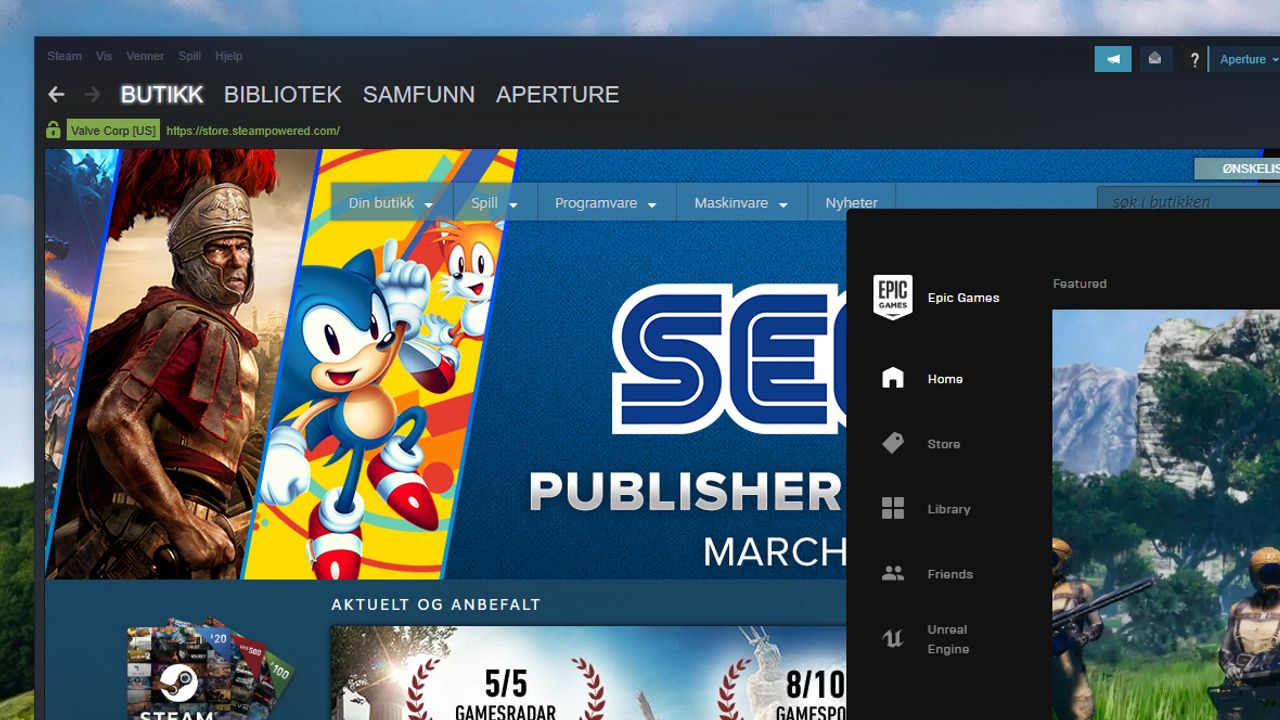
Task: Expand the Din butikk dropdown
Action: 390,203
